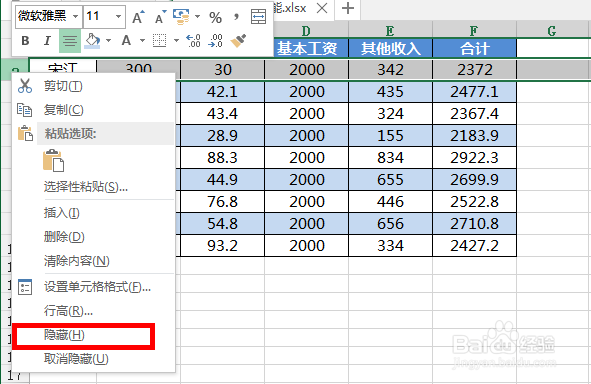Click the 基本工资 header cell
The height and width of the screenshot is (384, 591).
tap(307, 48)
